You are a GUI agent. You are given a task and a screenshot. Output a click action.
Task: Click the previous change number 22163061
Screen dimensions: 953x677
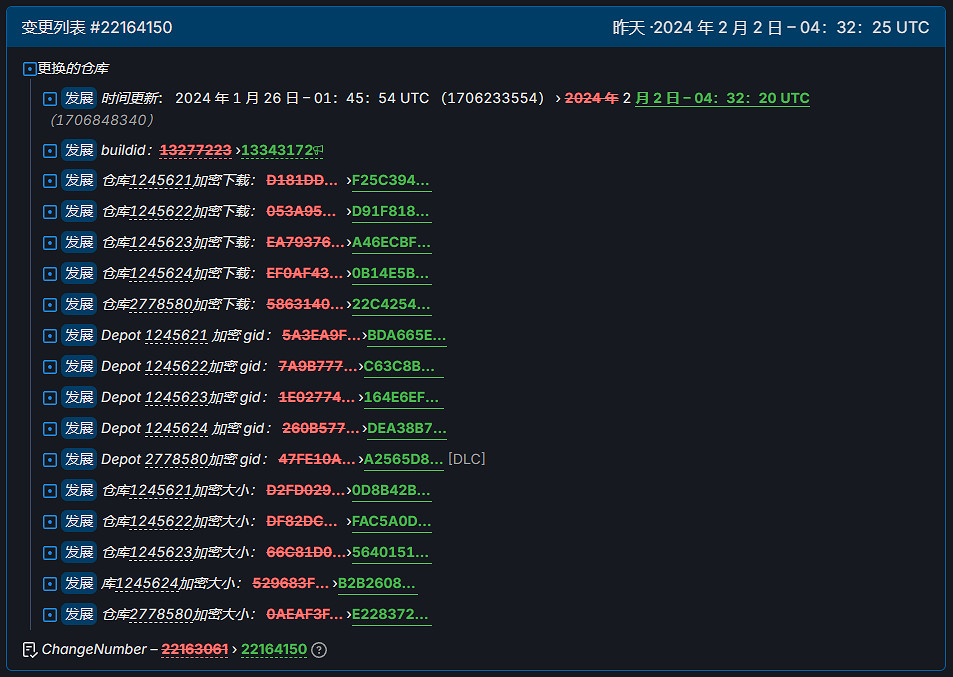pyautogui.click(x=195, y=650)
